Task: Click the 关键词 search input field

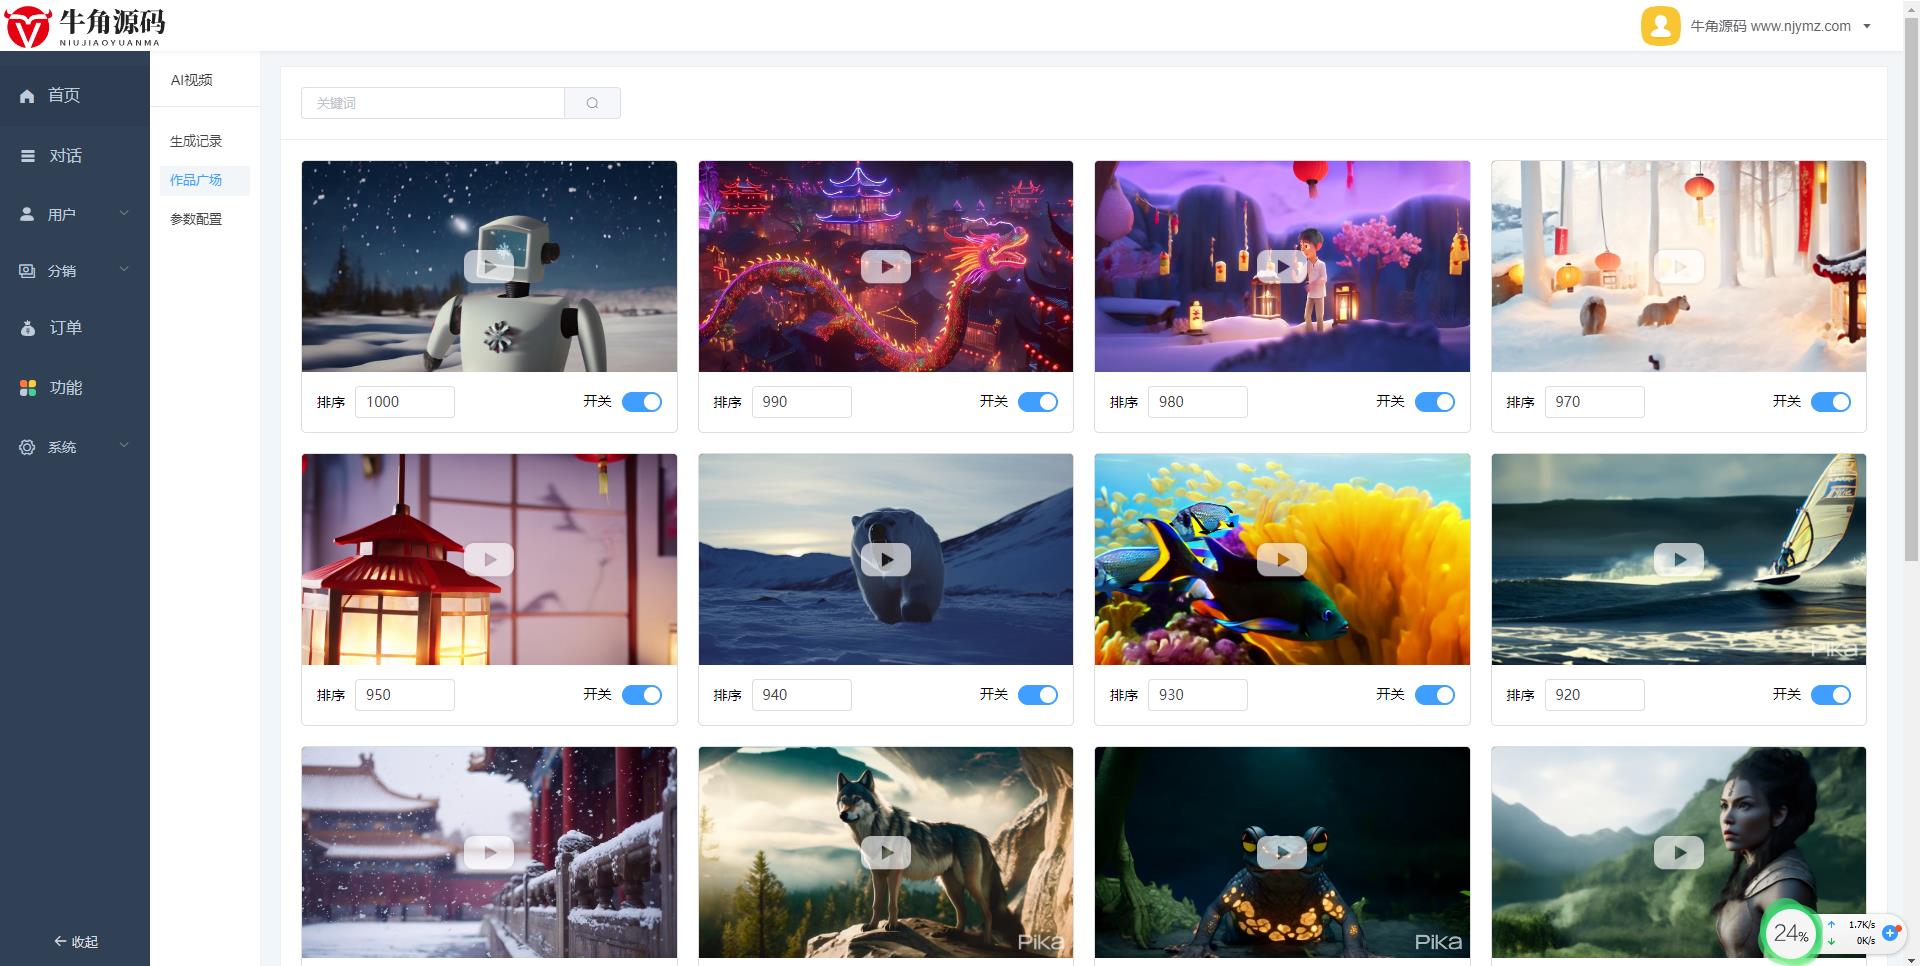Action: [433, 103]
